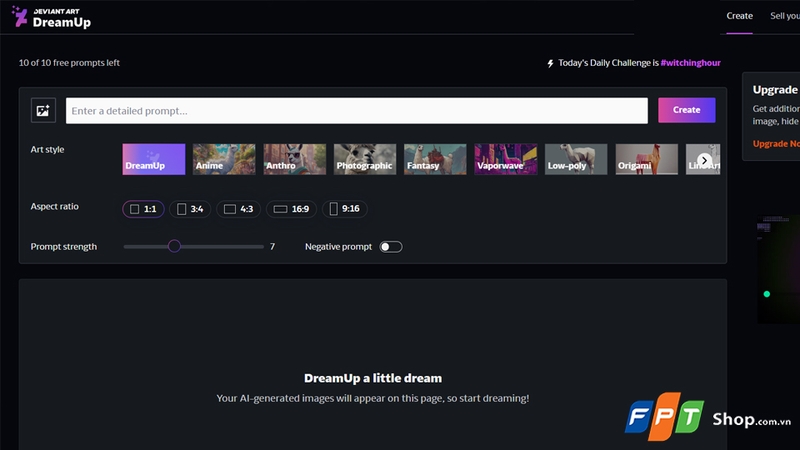Image resolution: width=800 pixels, height=450 pixels.
Task: Open the image upload icon beside prompt
Action: (x=43, y=110)
